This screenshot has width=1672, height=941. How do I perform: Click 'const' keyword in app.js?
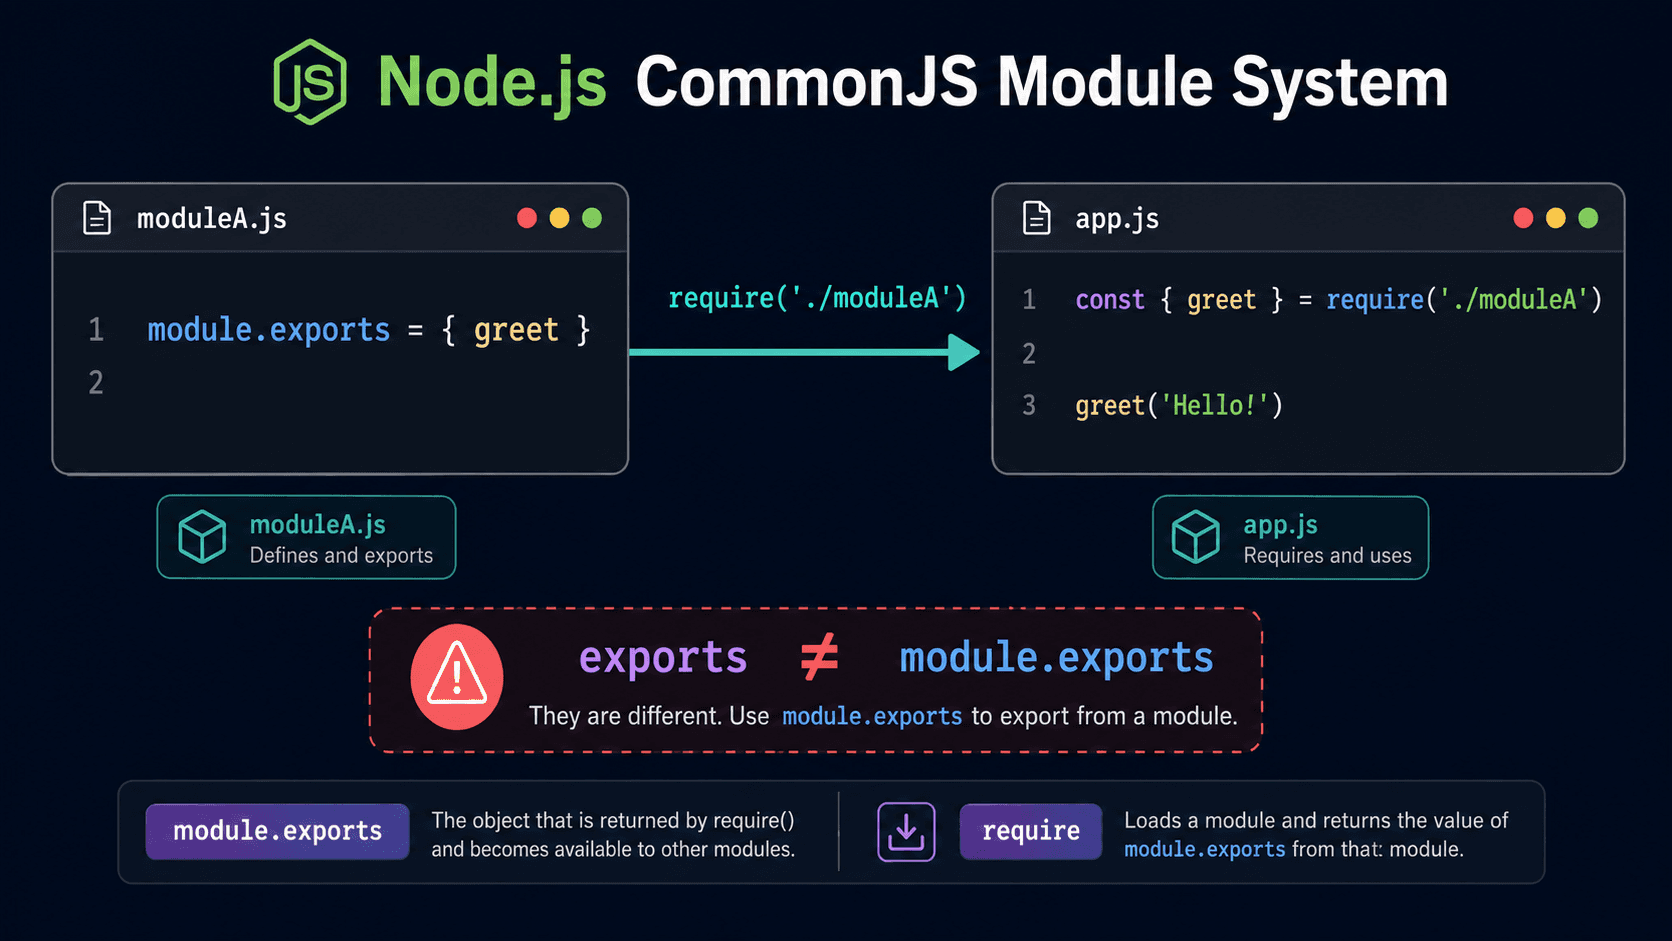(1110, 300)
